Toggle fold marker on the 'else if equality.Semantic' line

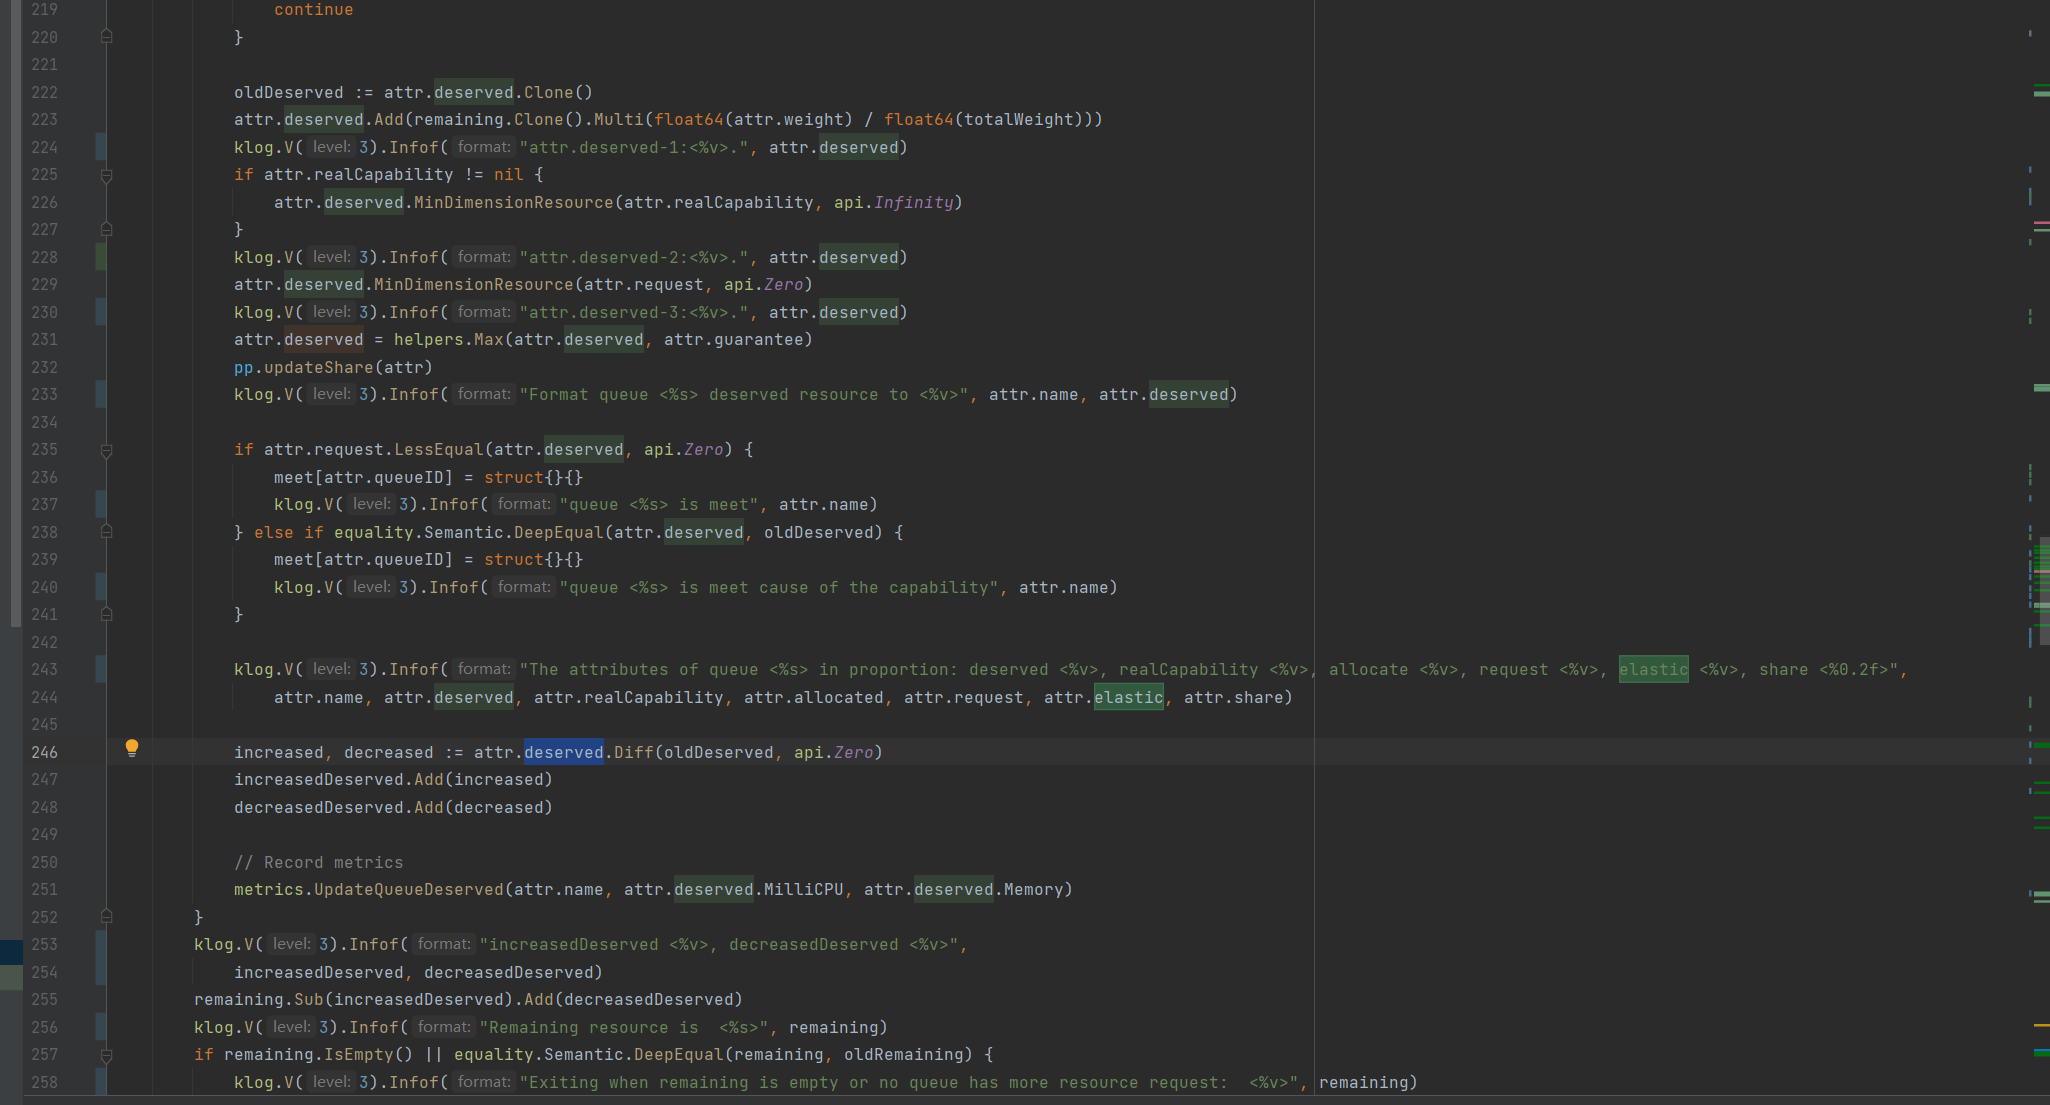coord(106,532)
